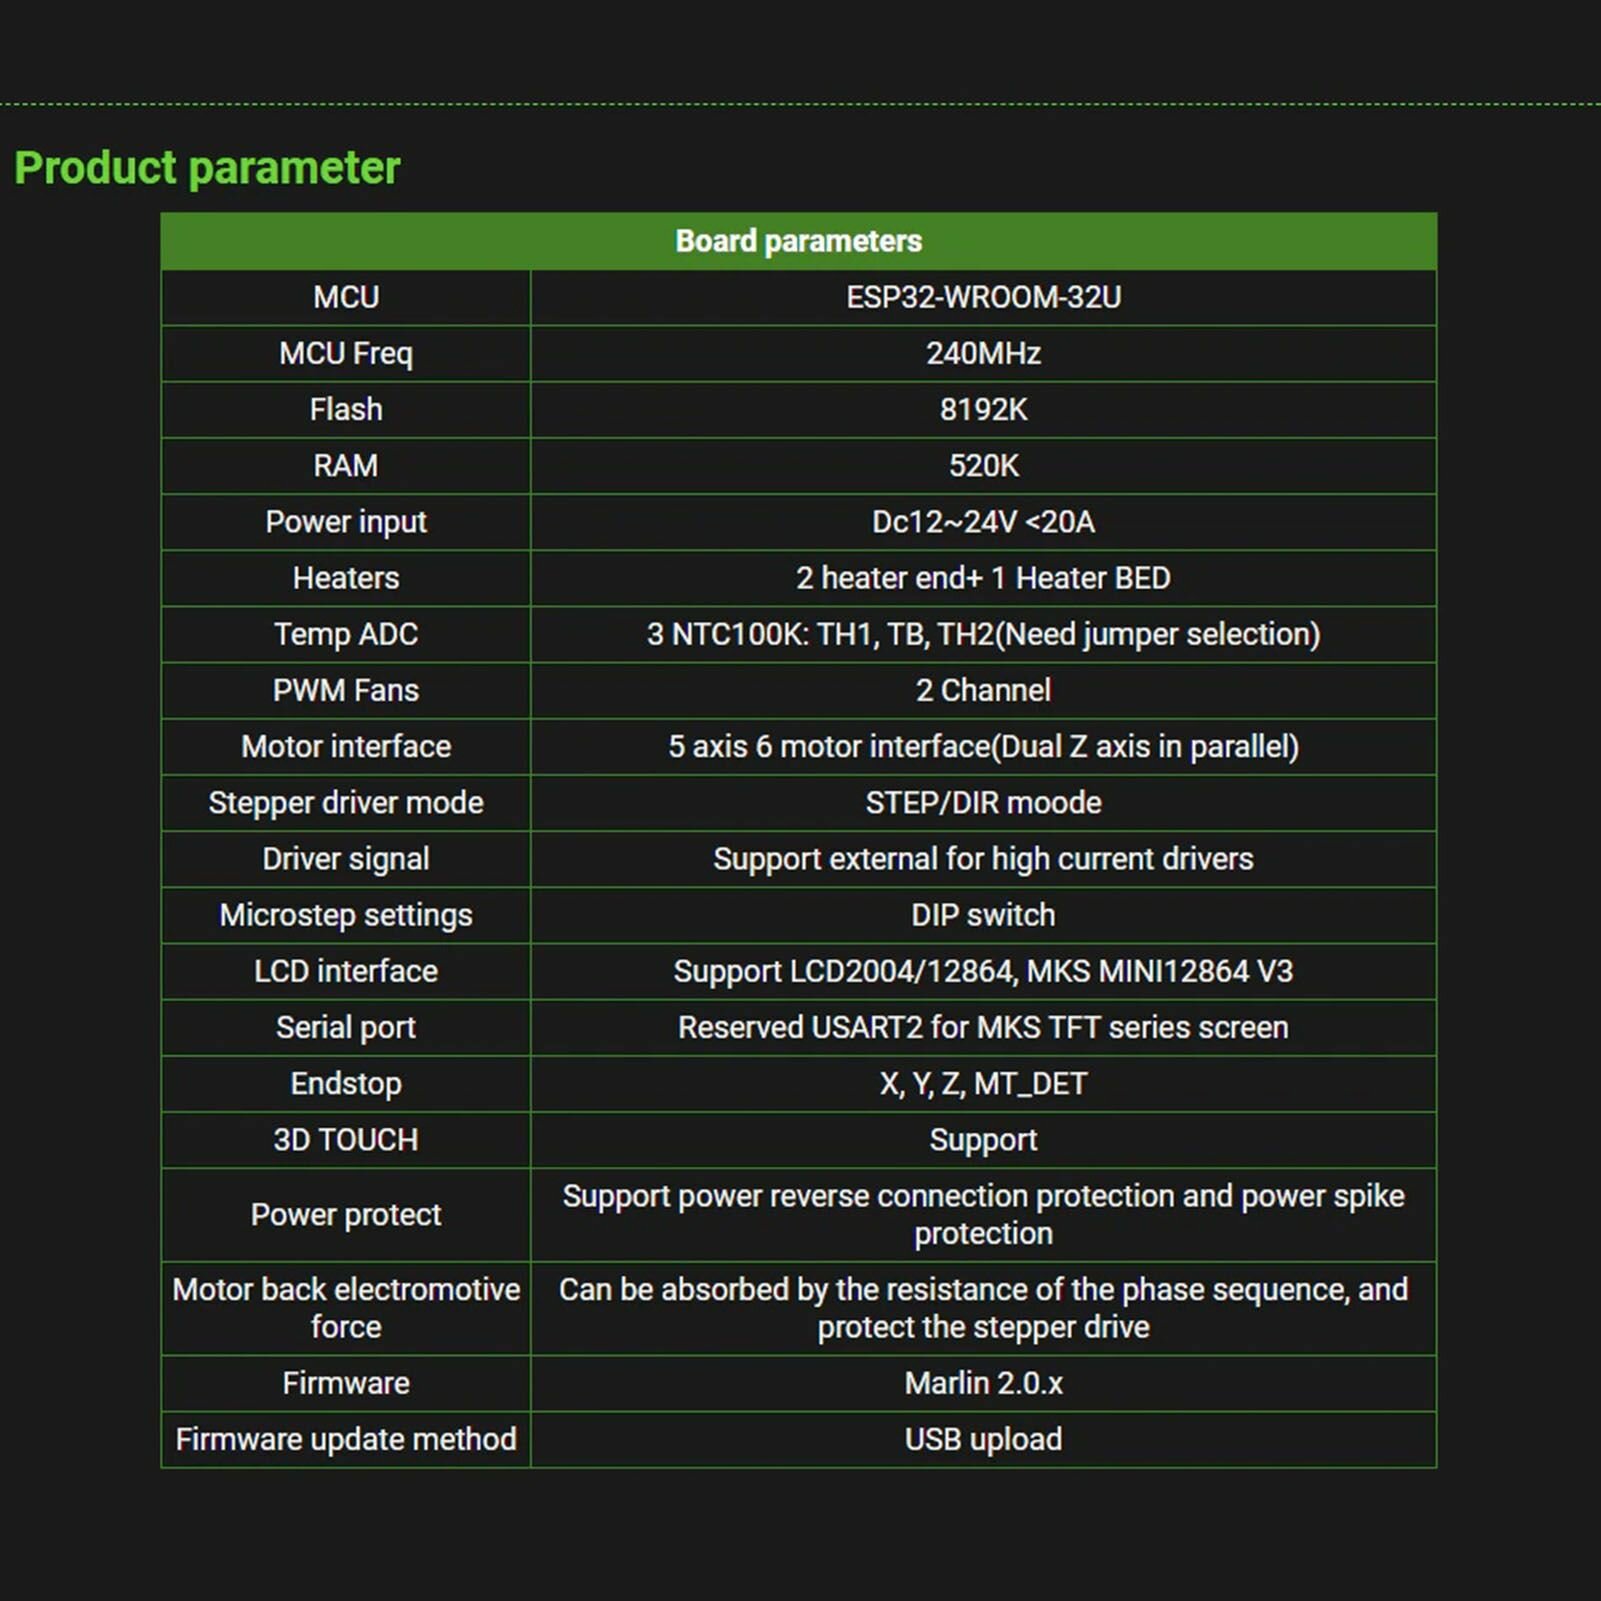The image size is (1601, 1601).
Task: Click the Heaters row value
Action: 983,578
